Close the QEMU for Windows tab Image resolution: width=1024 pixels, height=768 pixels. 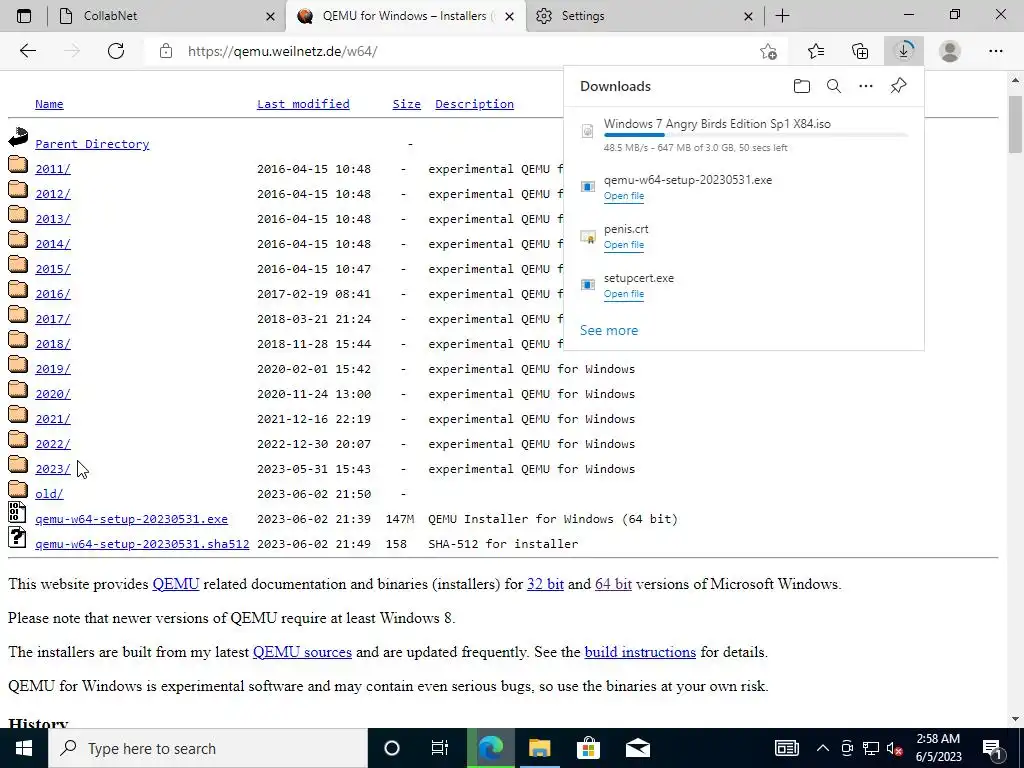[510, 17]
